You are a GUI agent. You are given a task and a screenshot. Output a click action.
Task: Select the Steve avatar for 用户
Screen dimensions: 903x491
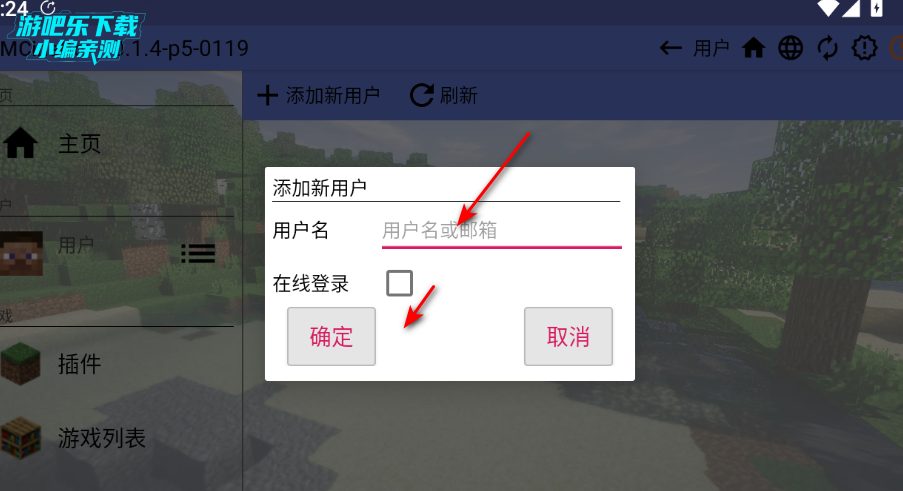(21, 253)
